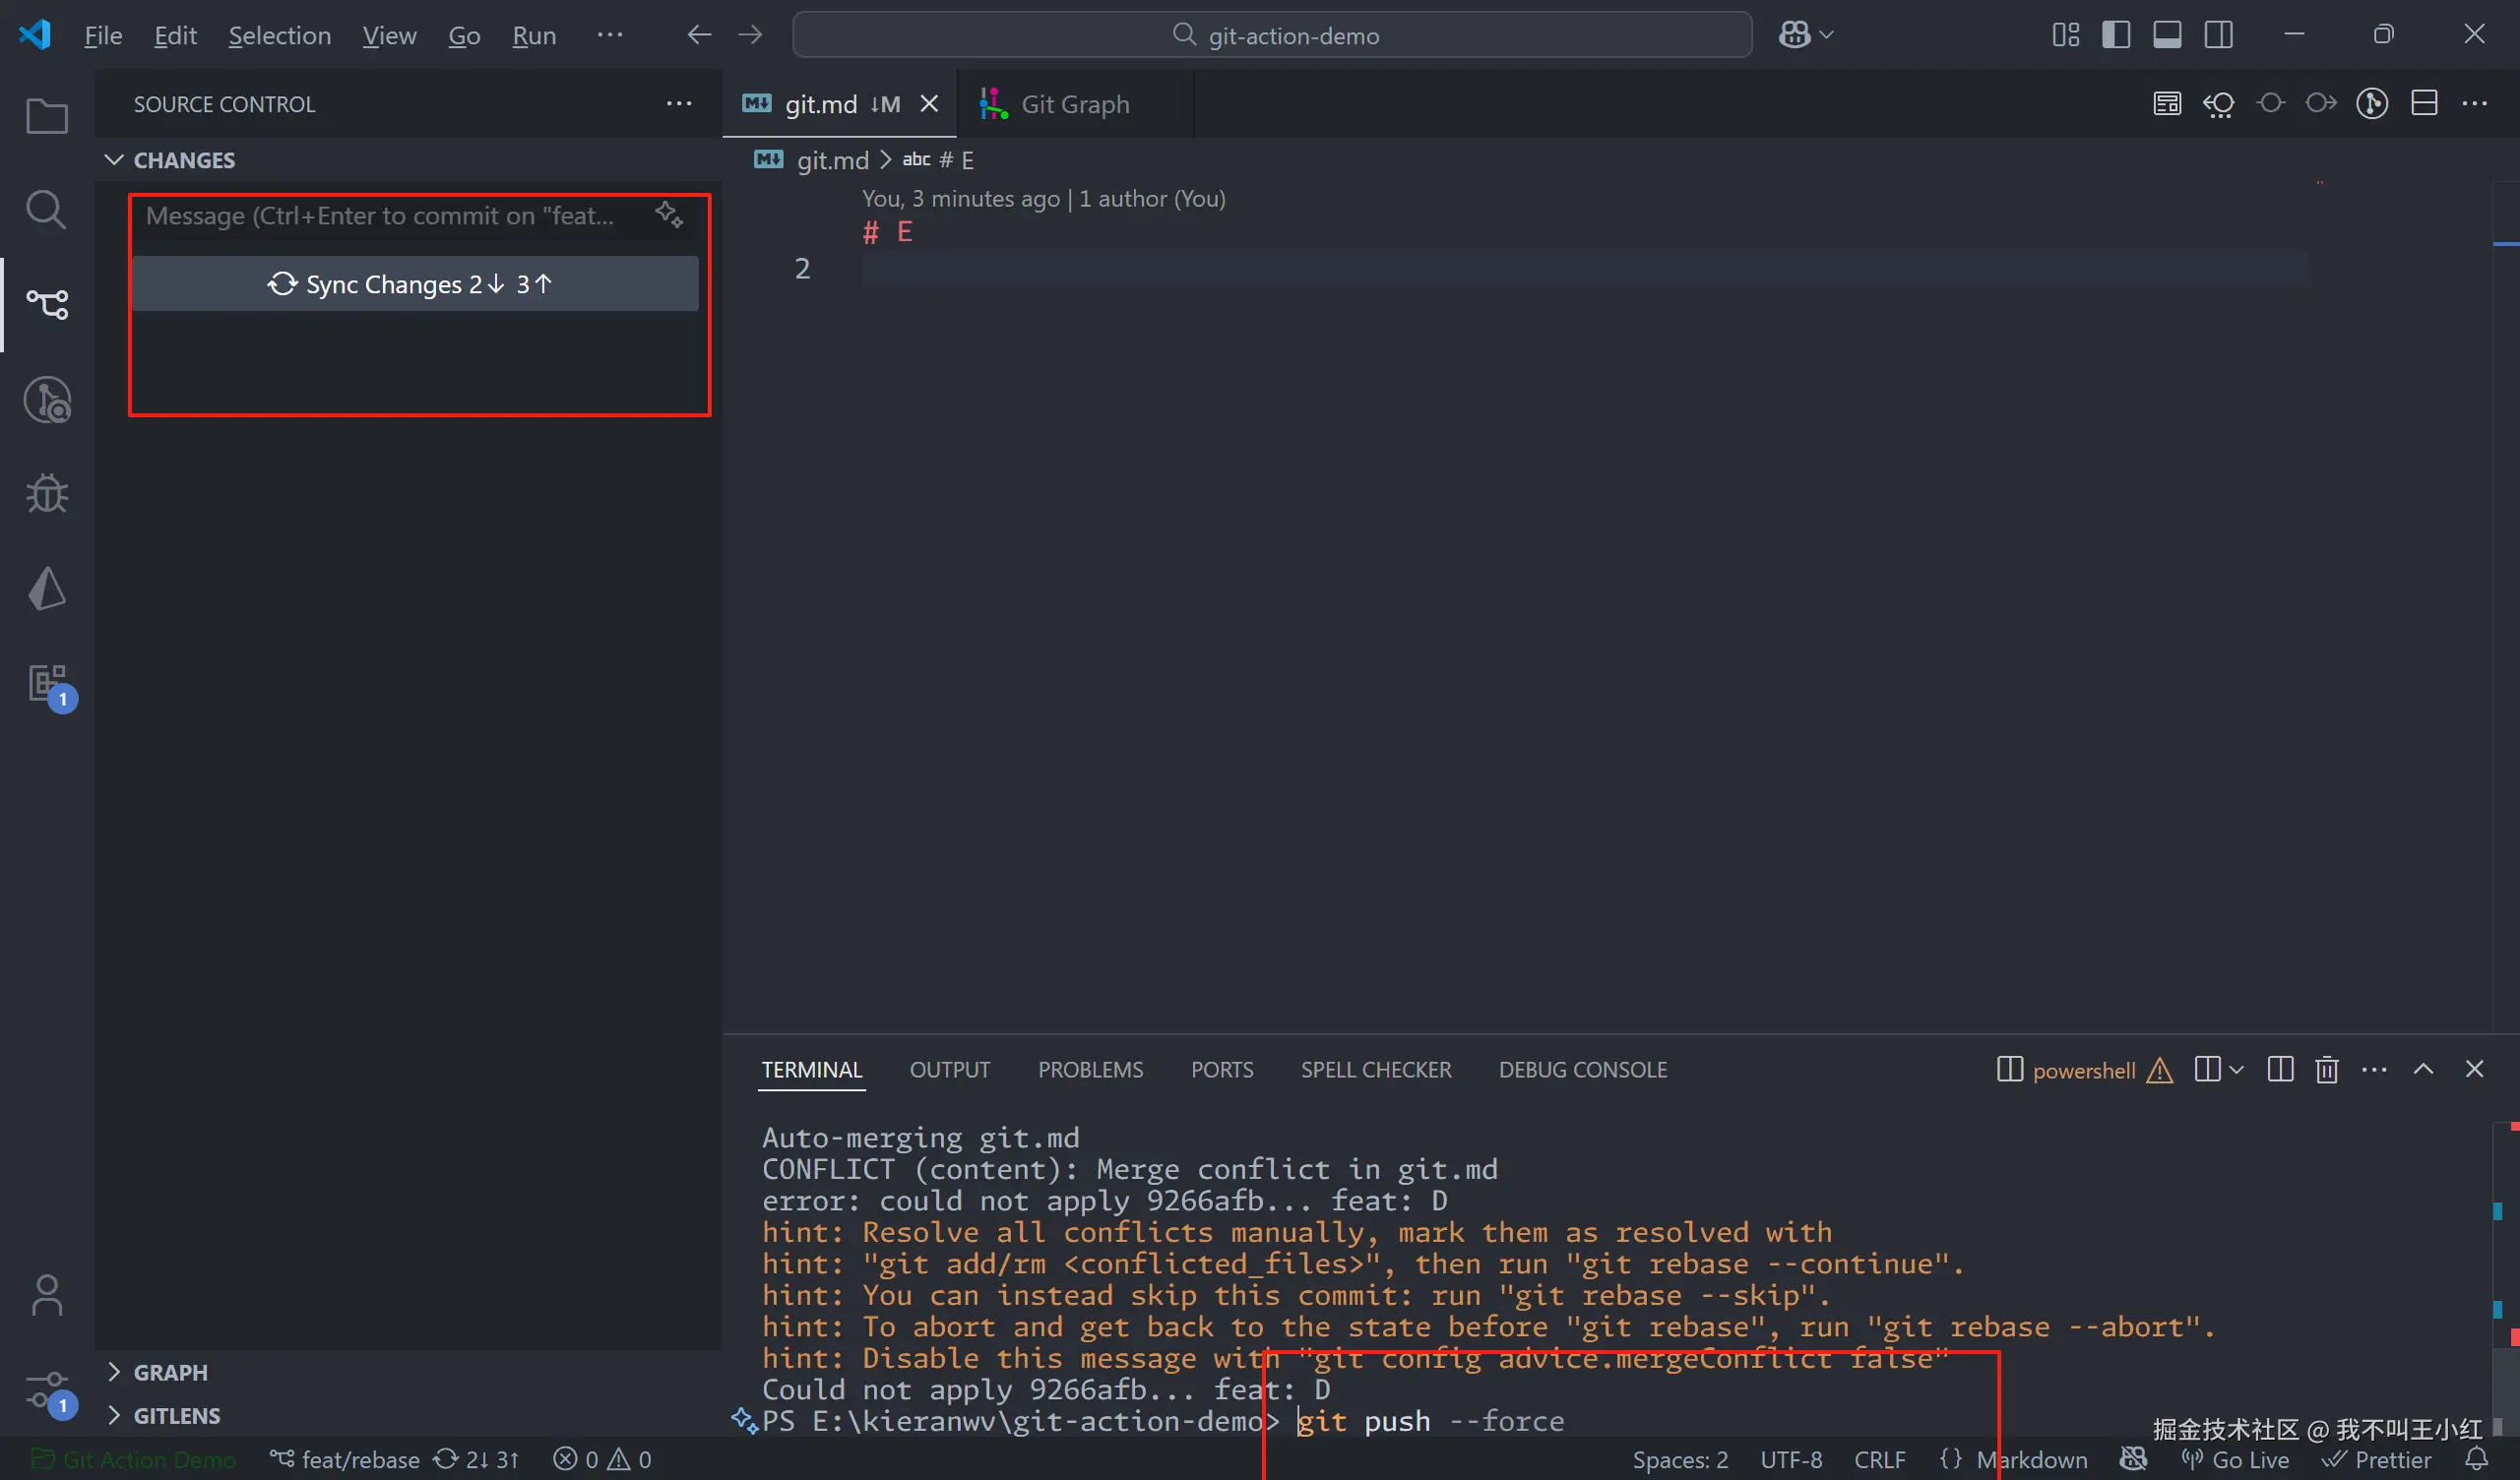Kill terminal with the trash icon
The image size is (2520, 1480).
click(x=2326, y=1070)
